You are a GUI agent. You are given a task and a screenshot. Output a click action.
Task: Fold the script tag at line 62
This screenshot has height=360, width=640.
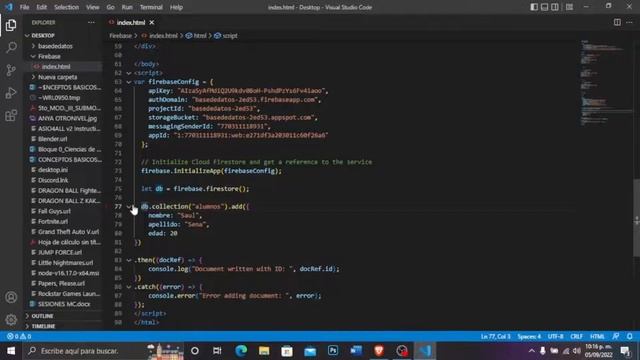pos(129,73)
